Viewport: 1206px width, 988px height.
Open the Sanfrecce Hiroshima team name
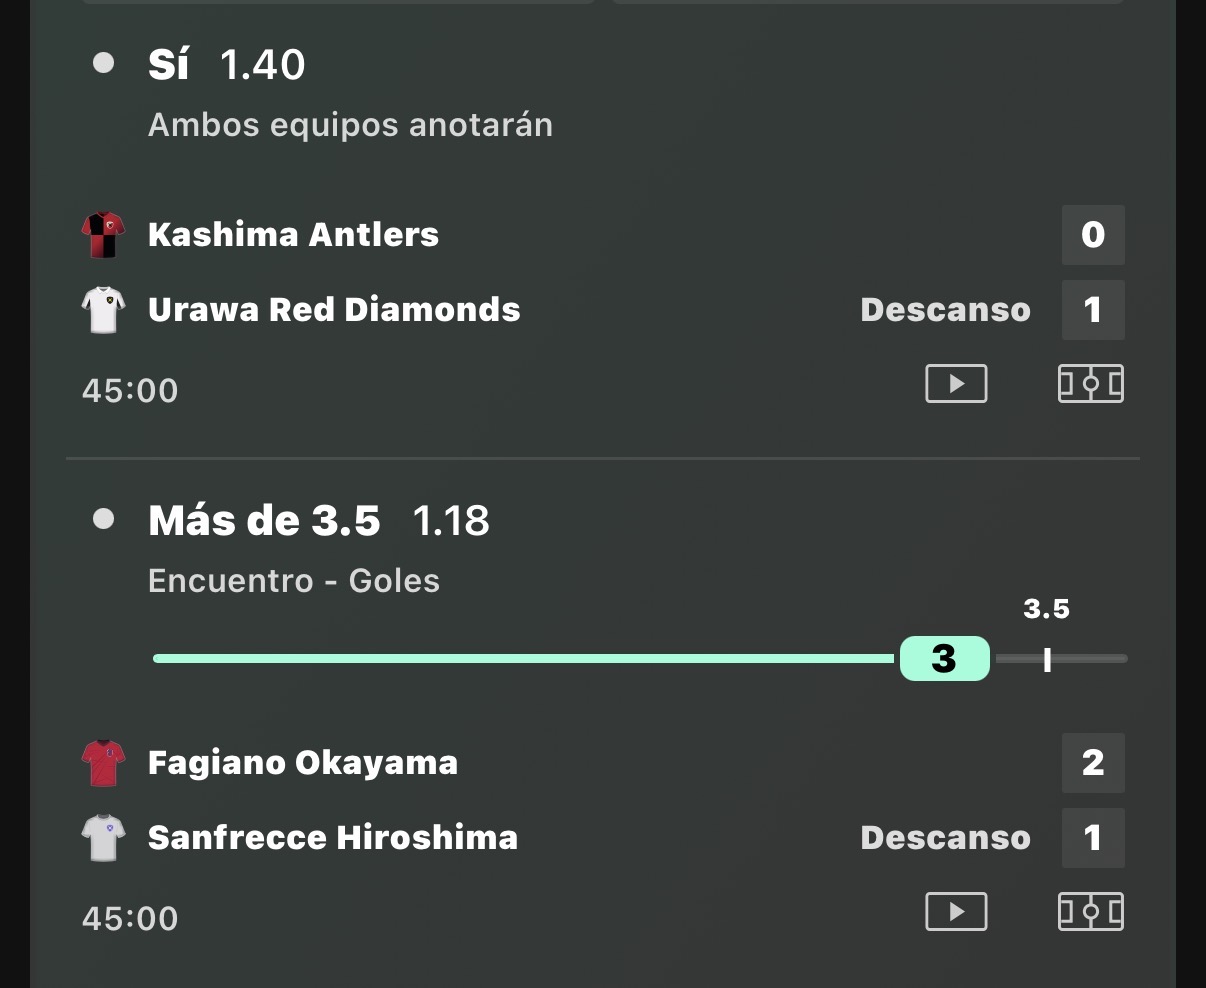[333, 838]
